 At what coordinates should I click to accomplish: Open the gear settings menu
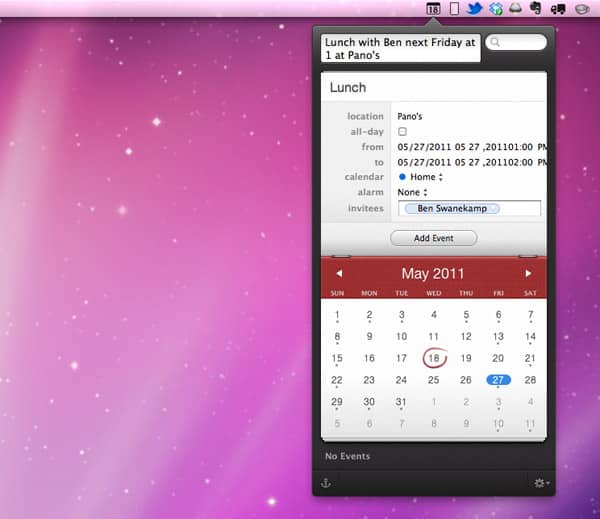pos(541,483)
